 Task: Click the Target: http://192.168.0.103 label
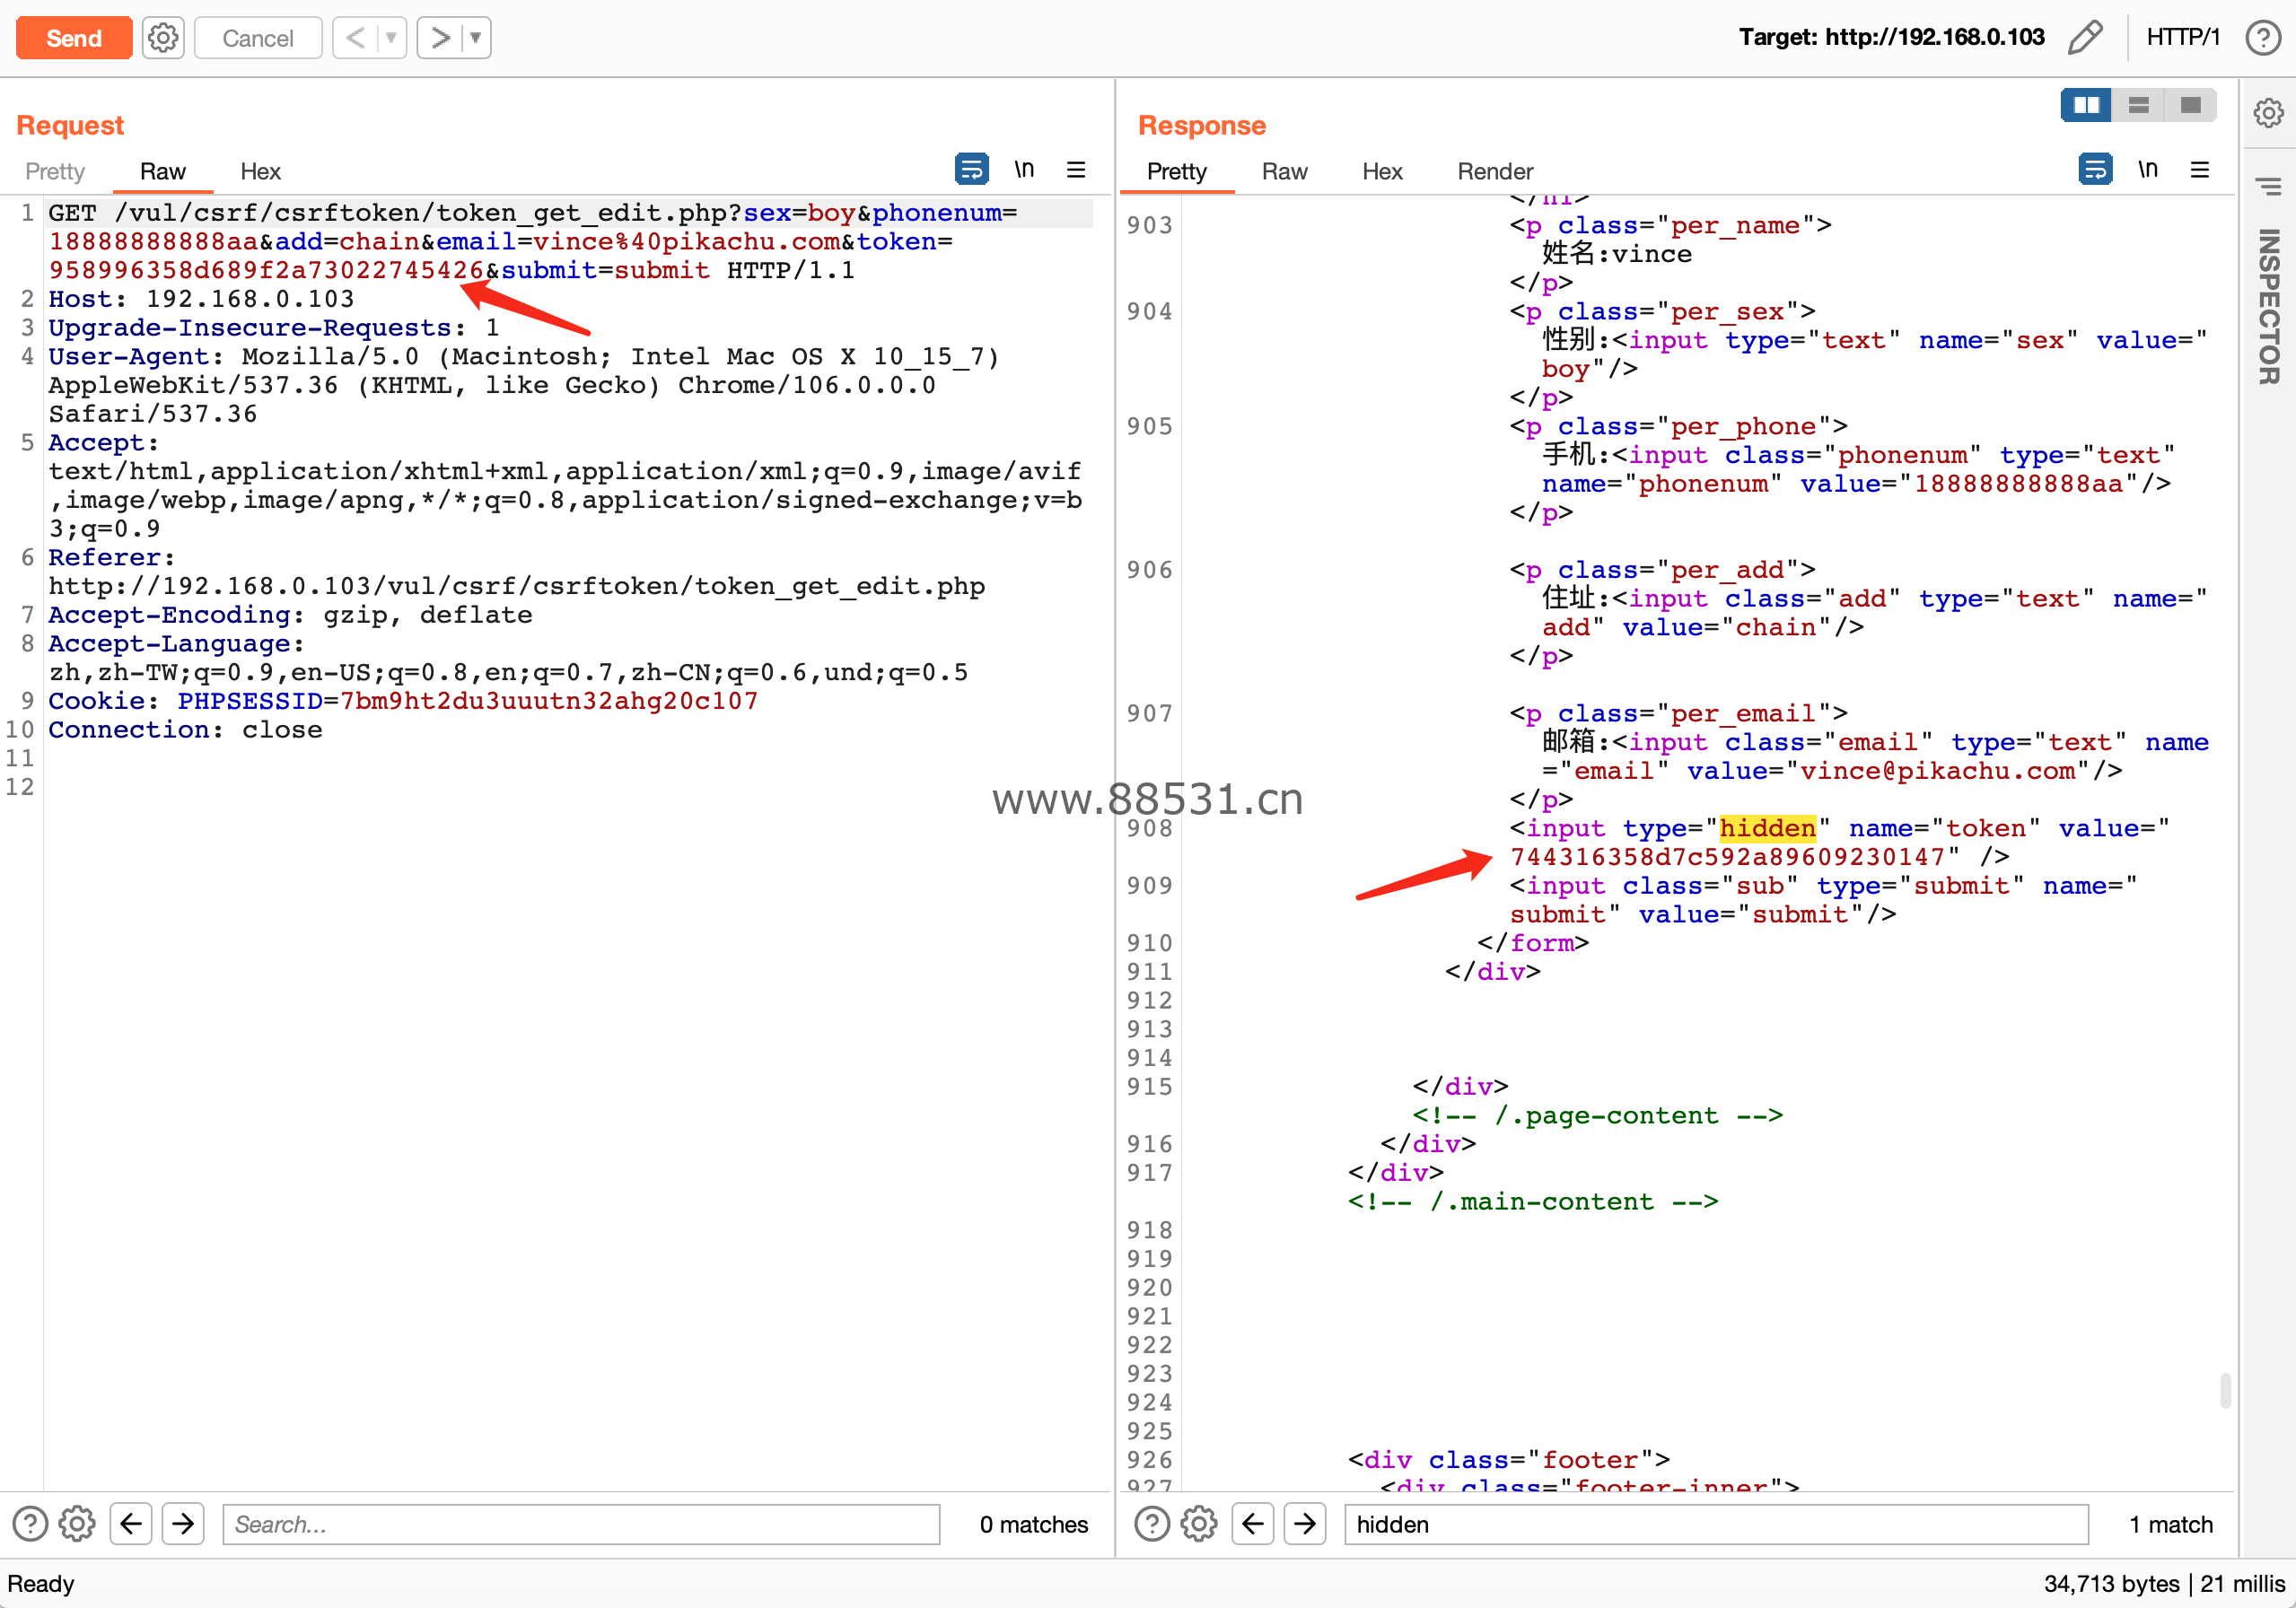(x=1891, y=38)
